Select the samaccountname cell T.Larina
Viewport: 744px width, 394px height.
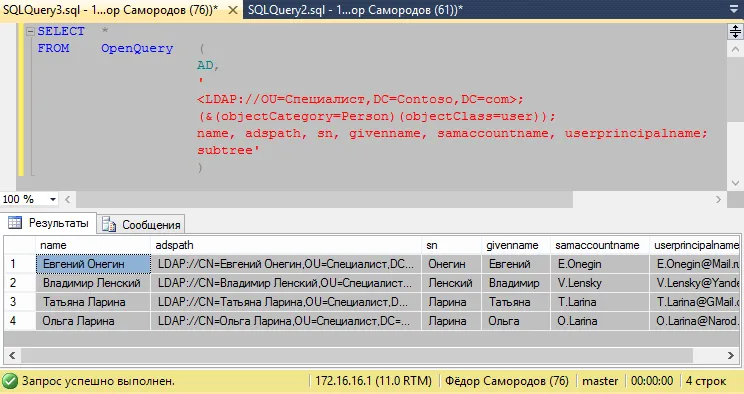coord(599,302)
